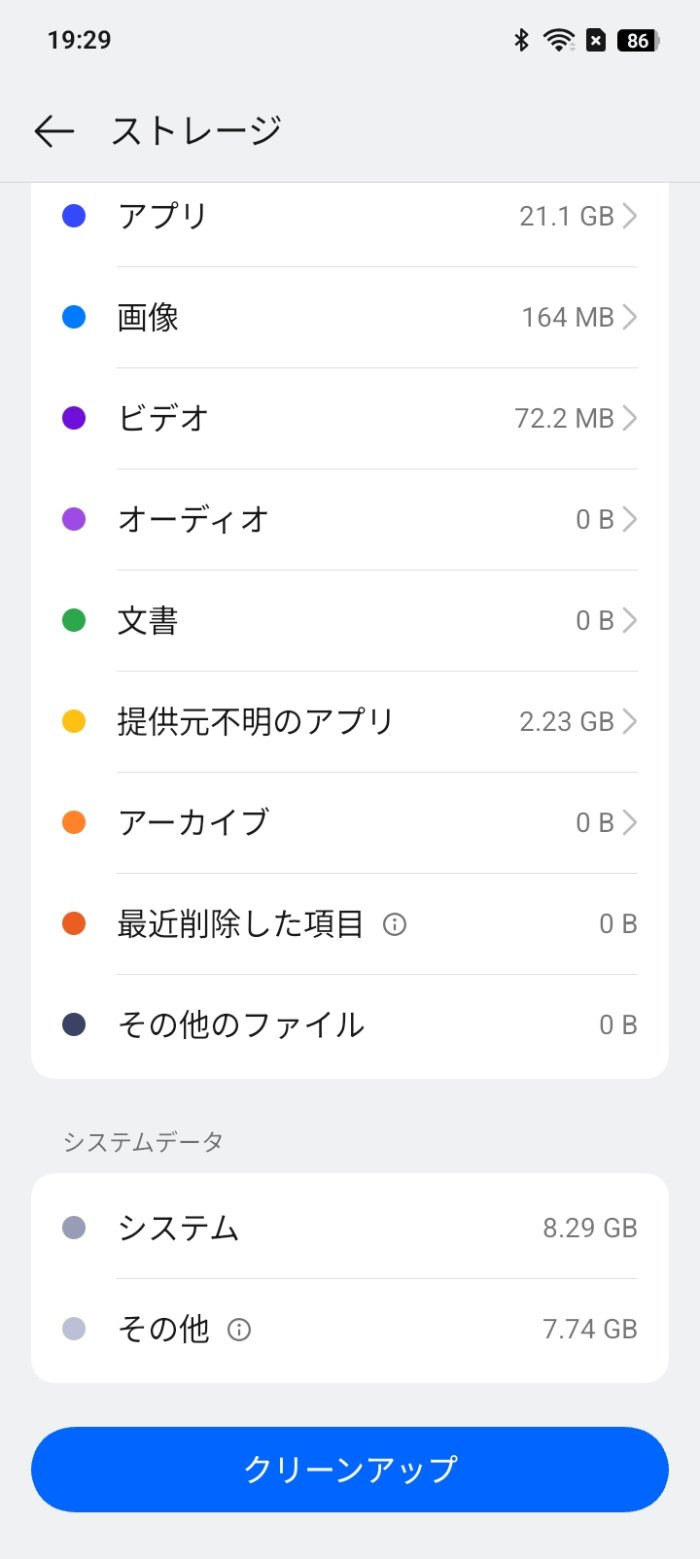Viewport: 700px width, 1559px height.
Task: Tap the その他のファイル row
Action: click(350, 1024)
